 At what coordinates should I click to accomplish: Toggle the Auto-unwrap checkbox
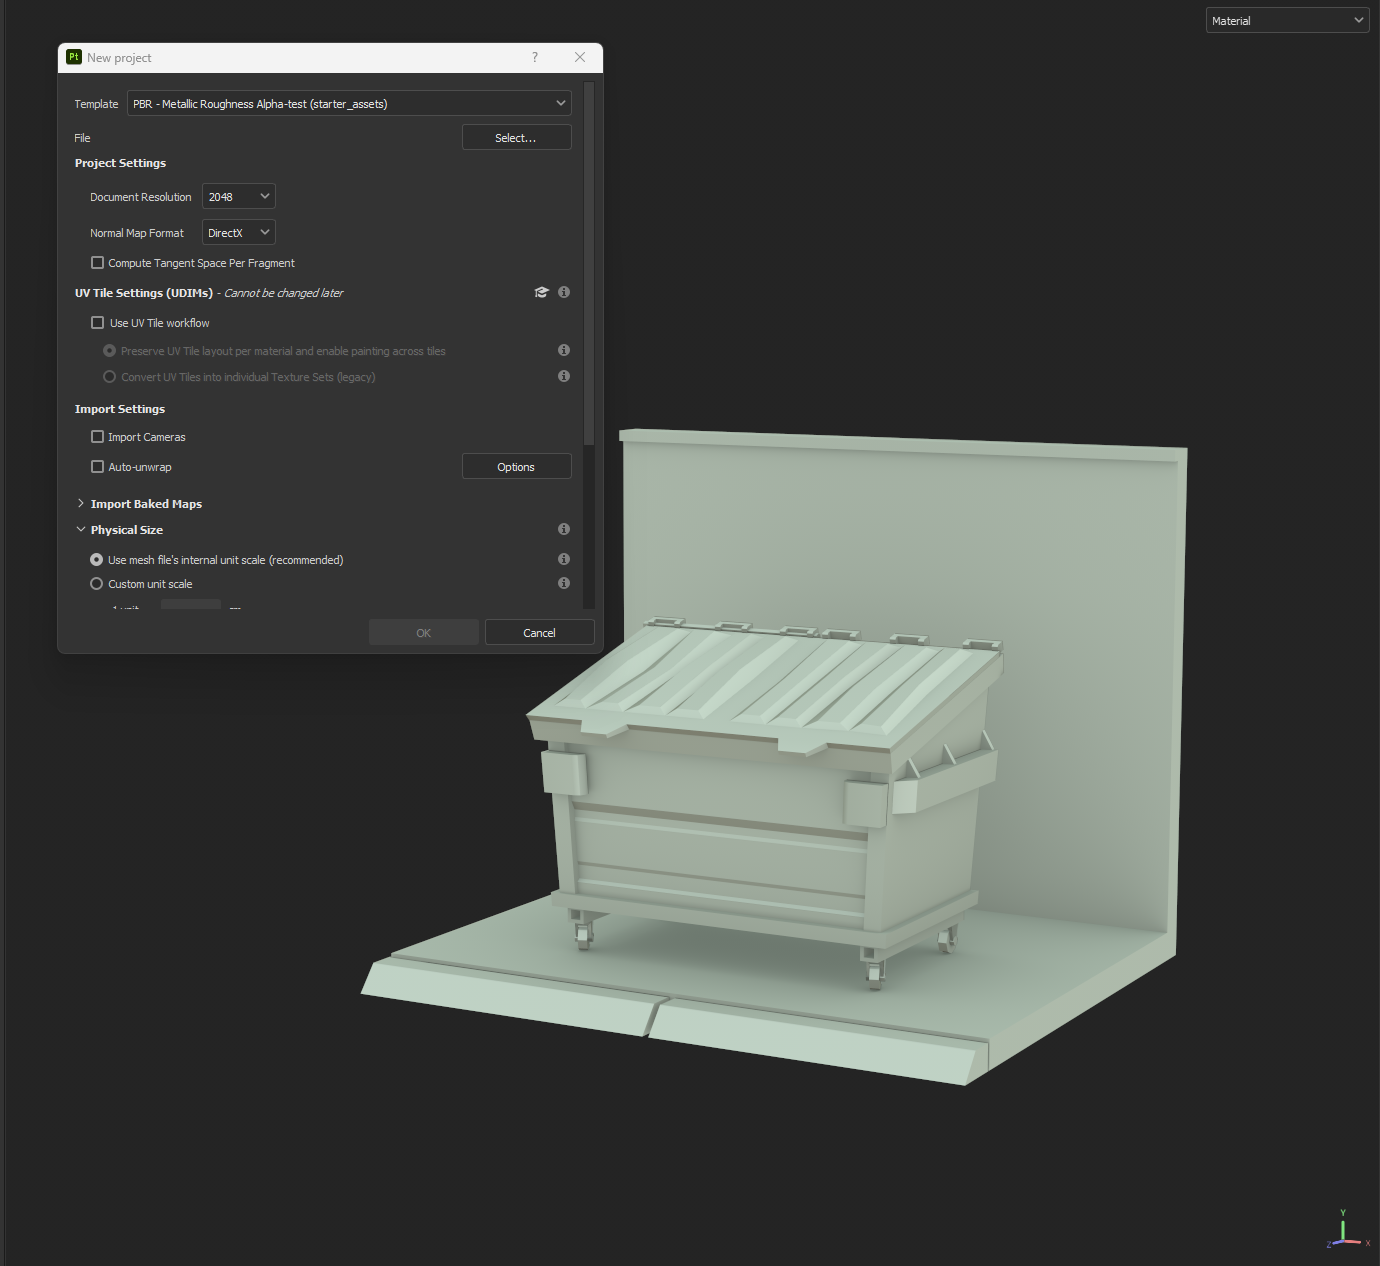click(98, 467)
